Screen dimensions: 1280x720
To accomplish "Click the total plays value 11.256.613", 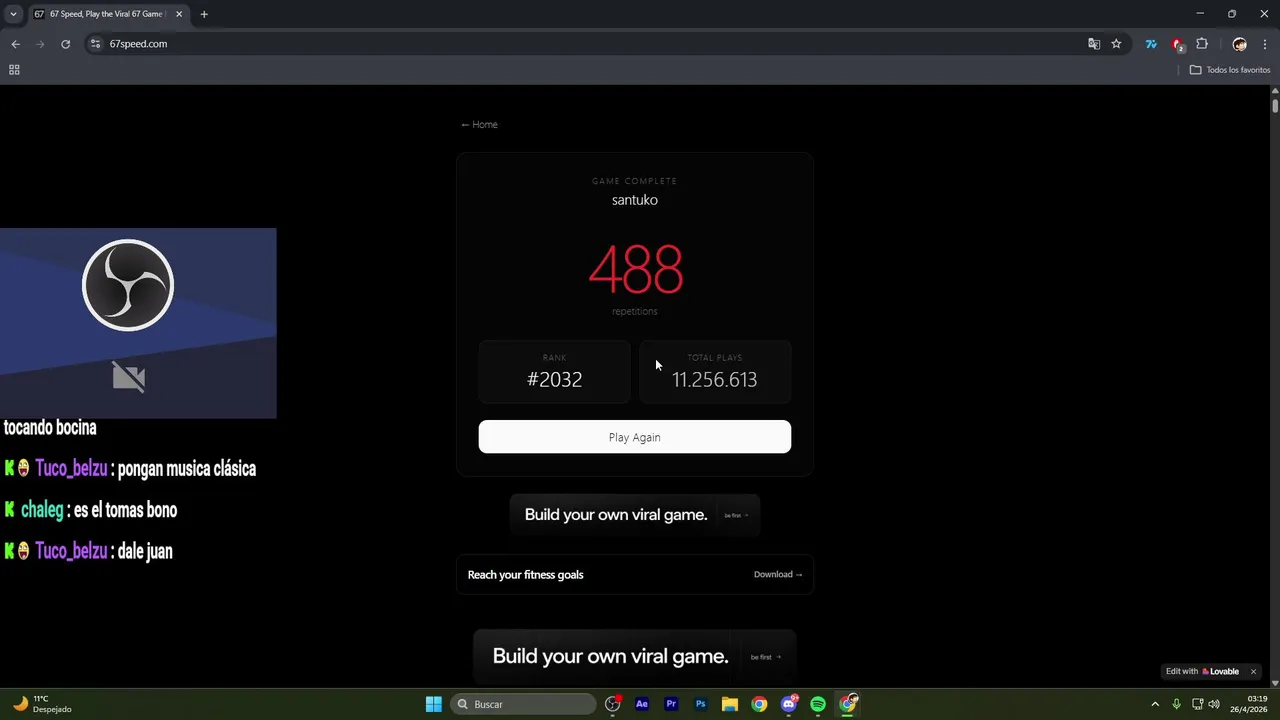I will click(x=714, y=379).
